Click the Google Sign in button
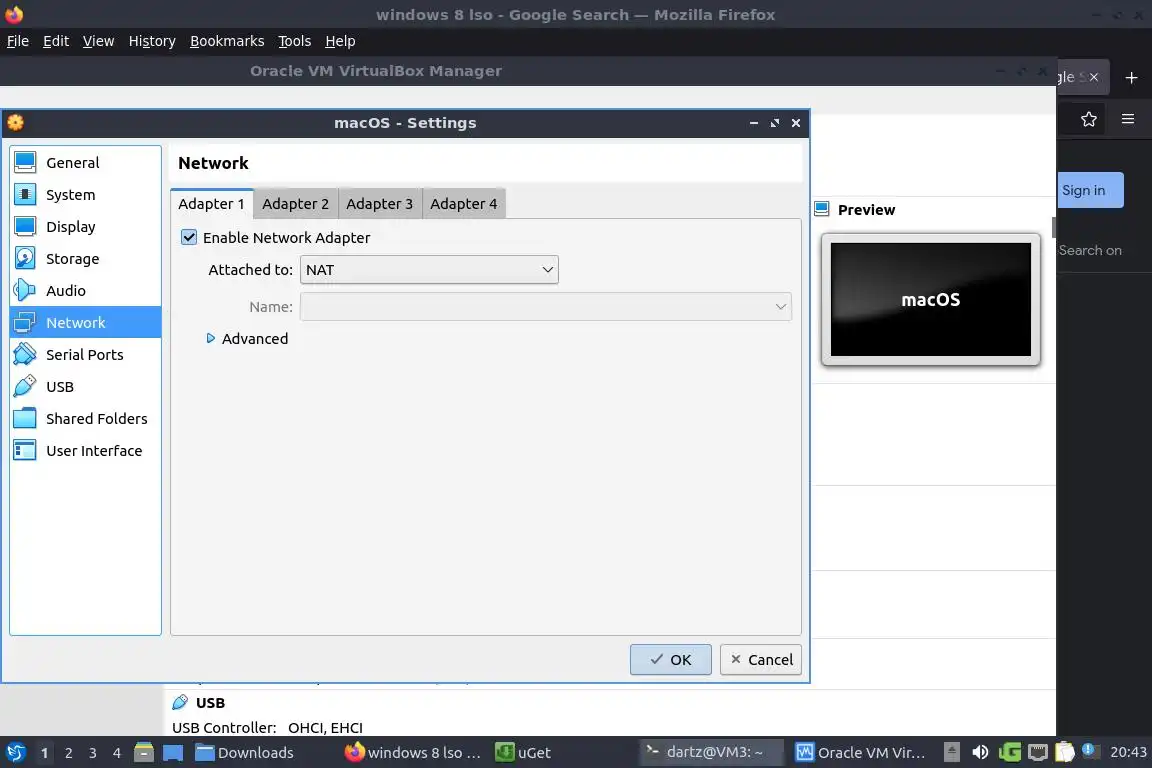The height and width of the screenshot is (768, 1152). pyautogui.click(x=1090, y=190)
